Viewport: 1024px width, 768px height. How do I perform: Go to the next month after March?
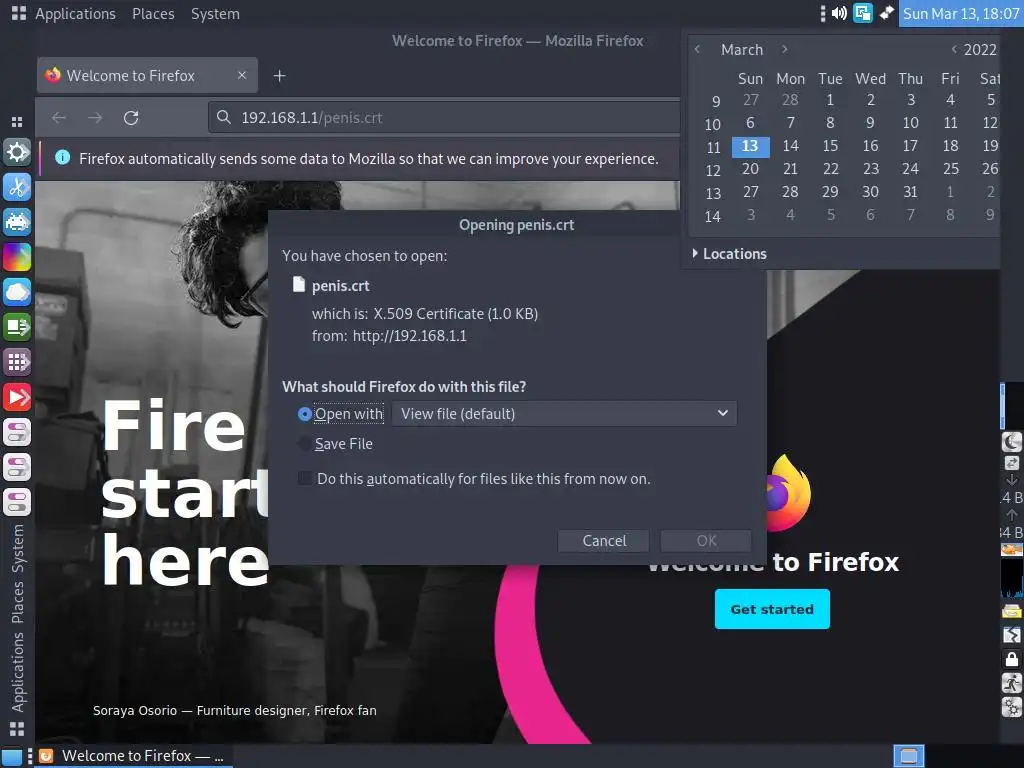tap(784, 49)
